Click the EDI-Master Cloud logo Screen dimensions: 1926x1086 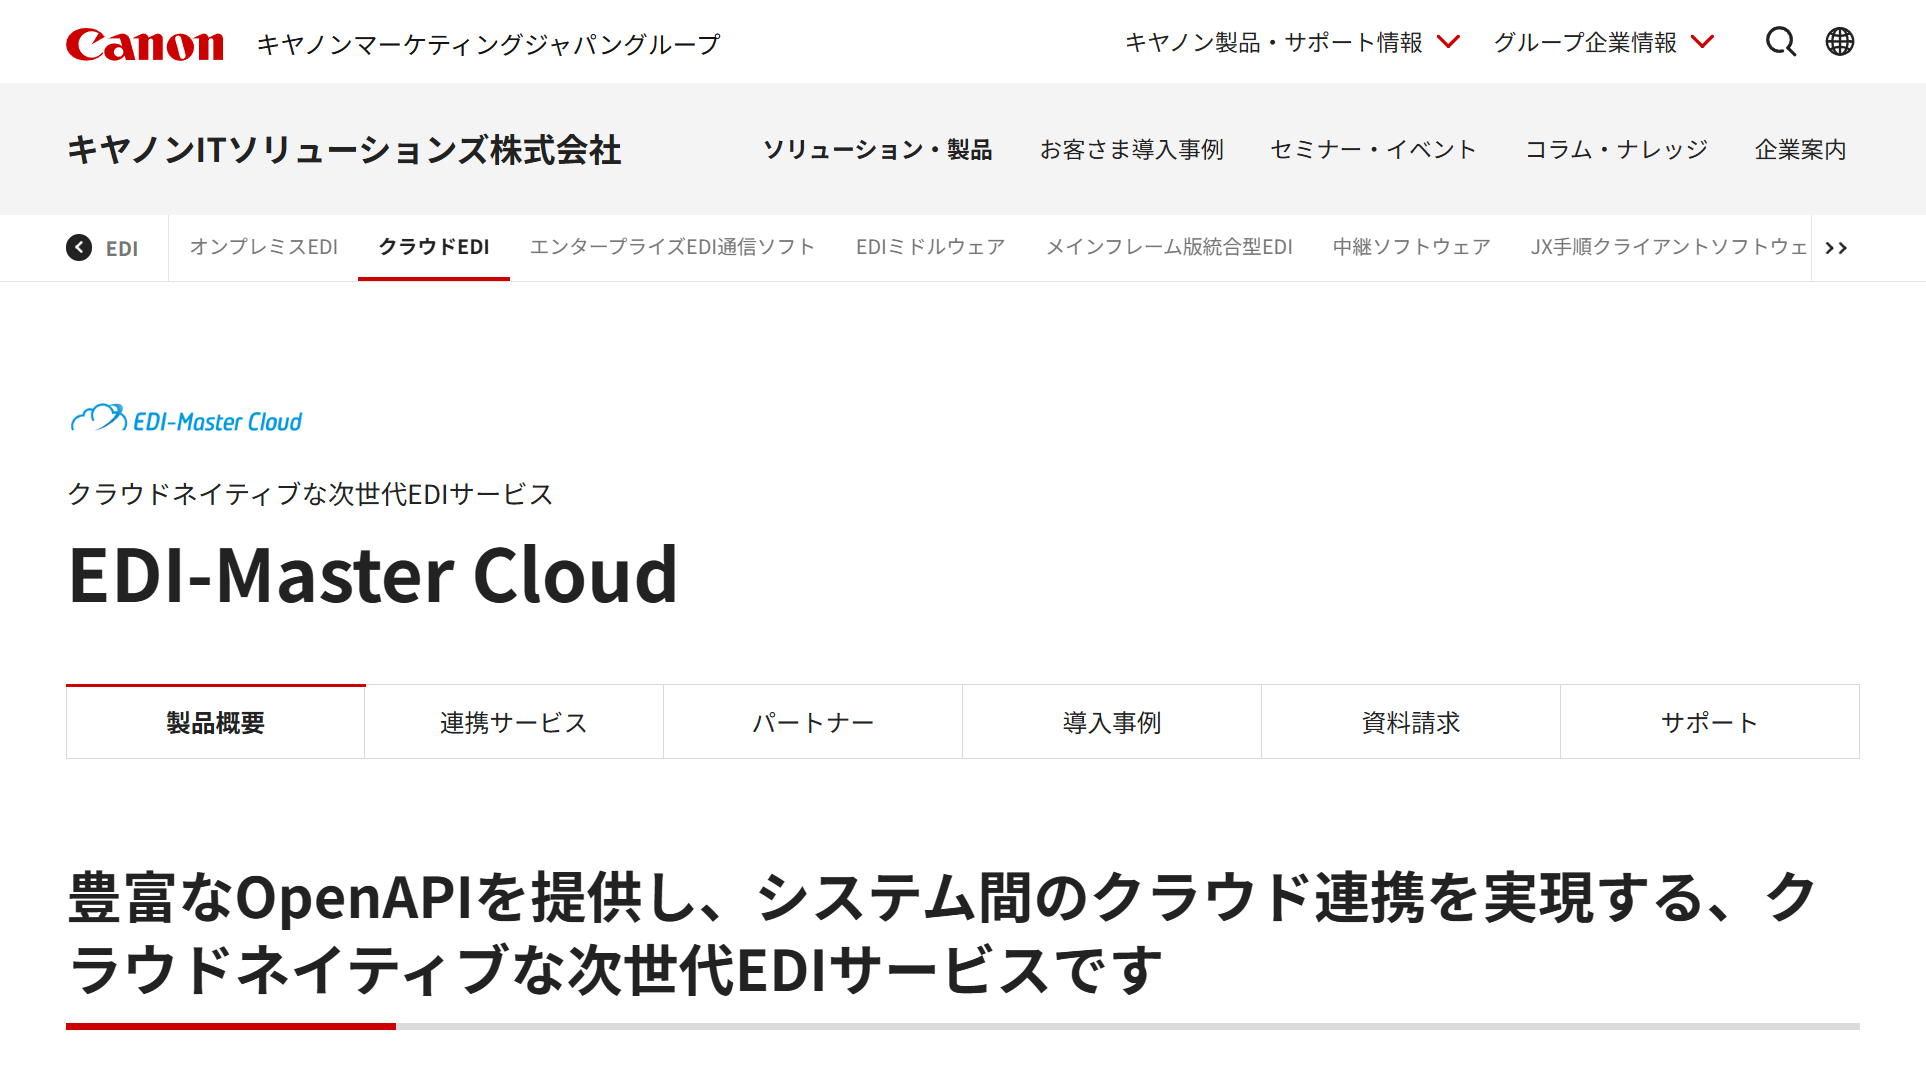(x=186, y=417)
